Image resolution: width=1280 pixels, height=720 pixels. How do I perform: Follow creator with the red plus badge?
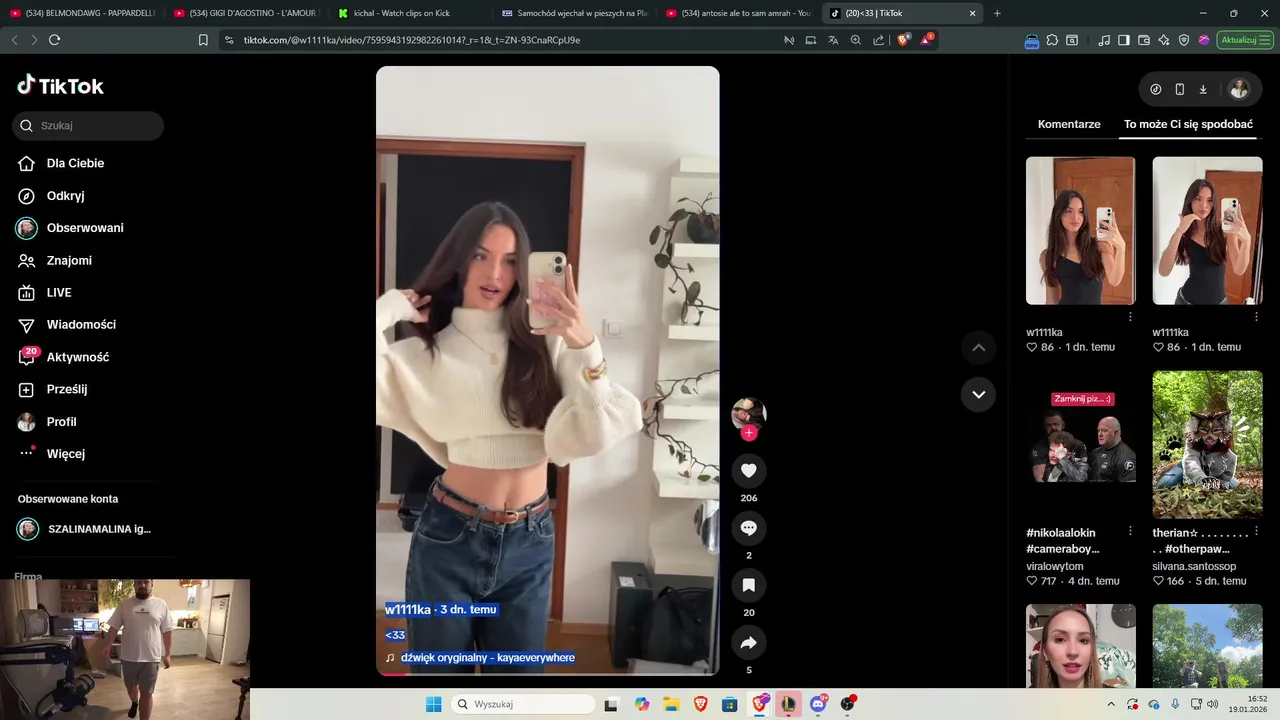pos(749,433)
